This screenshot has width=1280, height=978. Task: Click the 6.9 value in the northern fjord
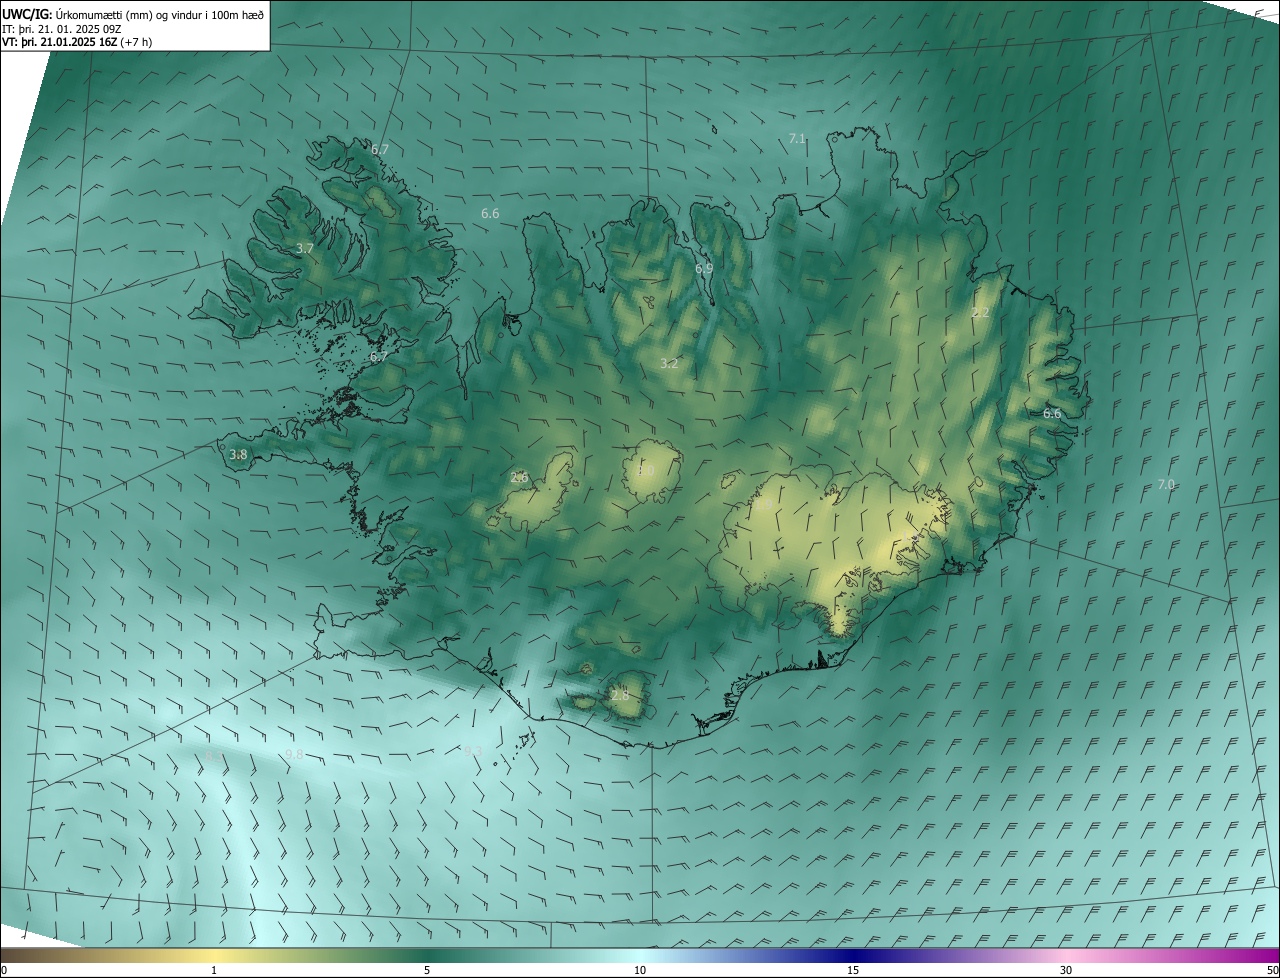pyautogui.click(x=704, y=269)
